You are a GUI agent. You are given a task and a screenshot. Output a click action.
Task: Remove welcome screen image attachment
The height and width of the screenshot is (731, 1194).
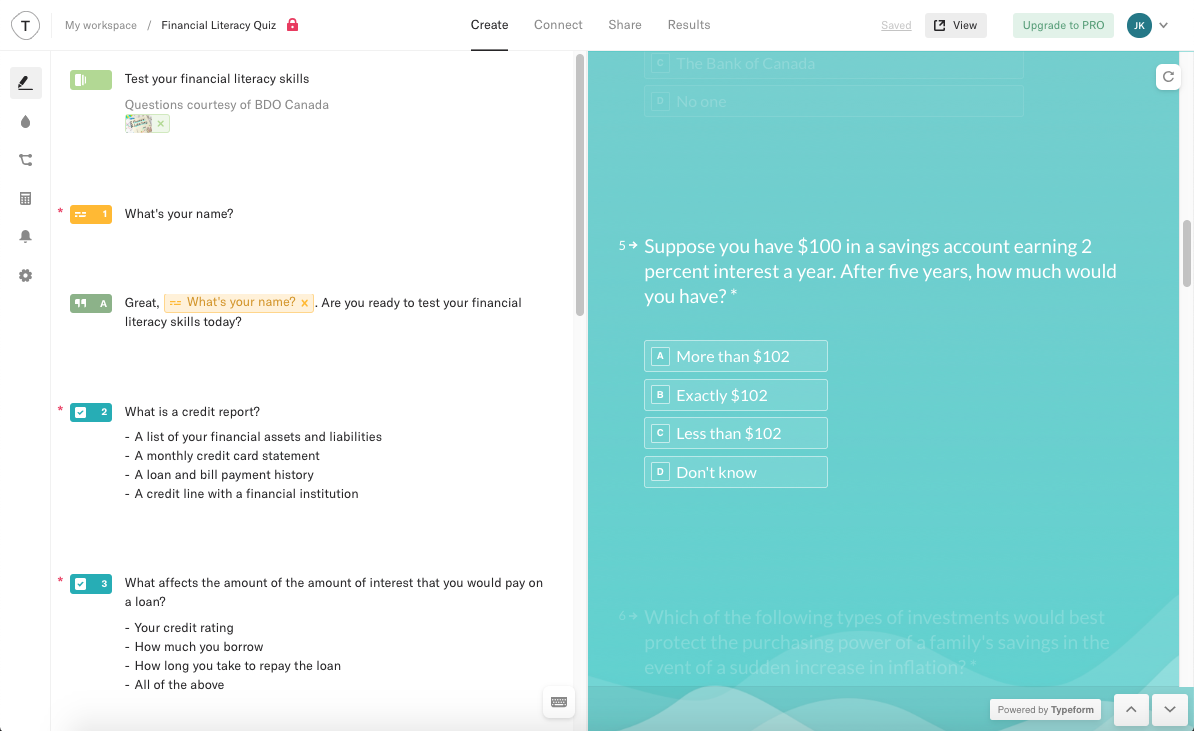click(x=161, y=123)
